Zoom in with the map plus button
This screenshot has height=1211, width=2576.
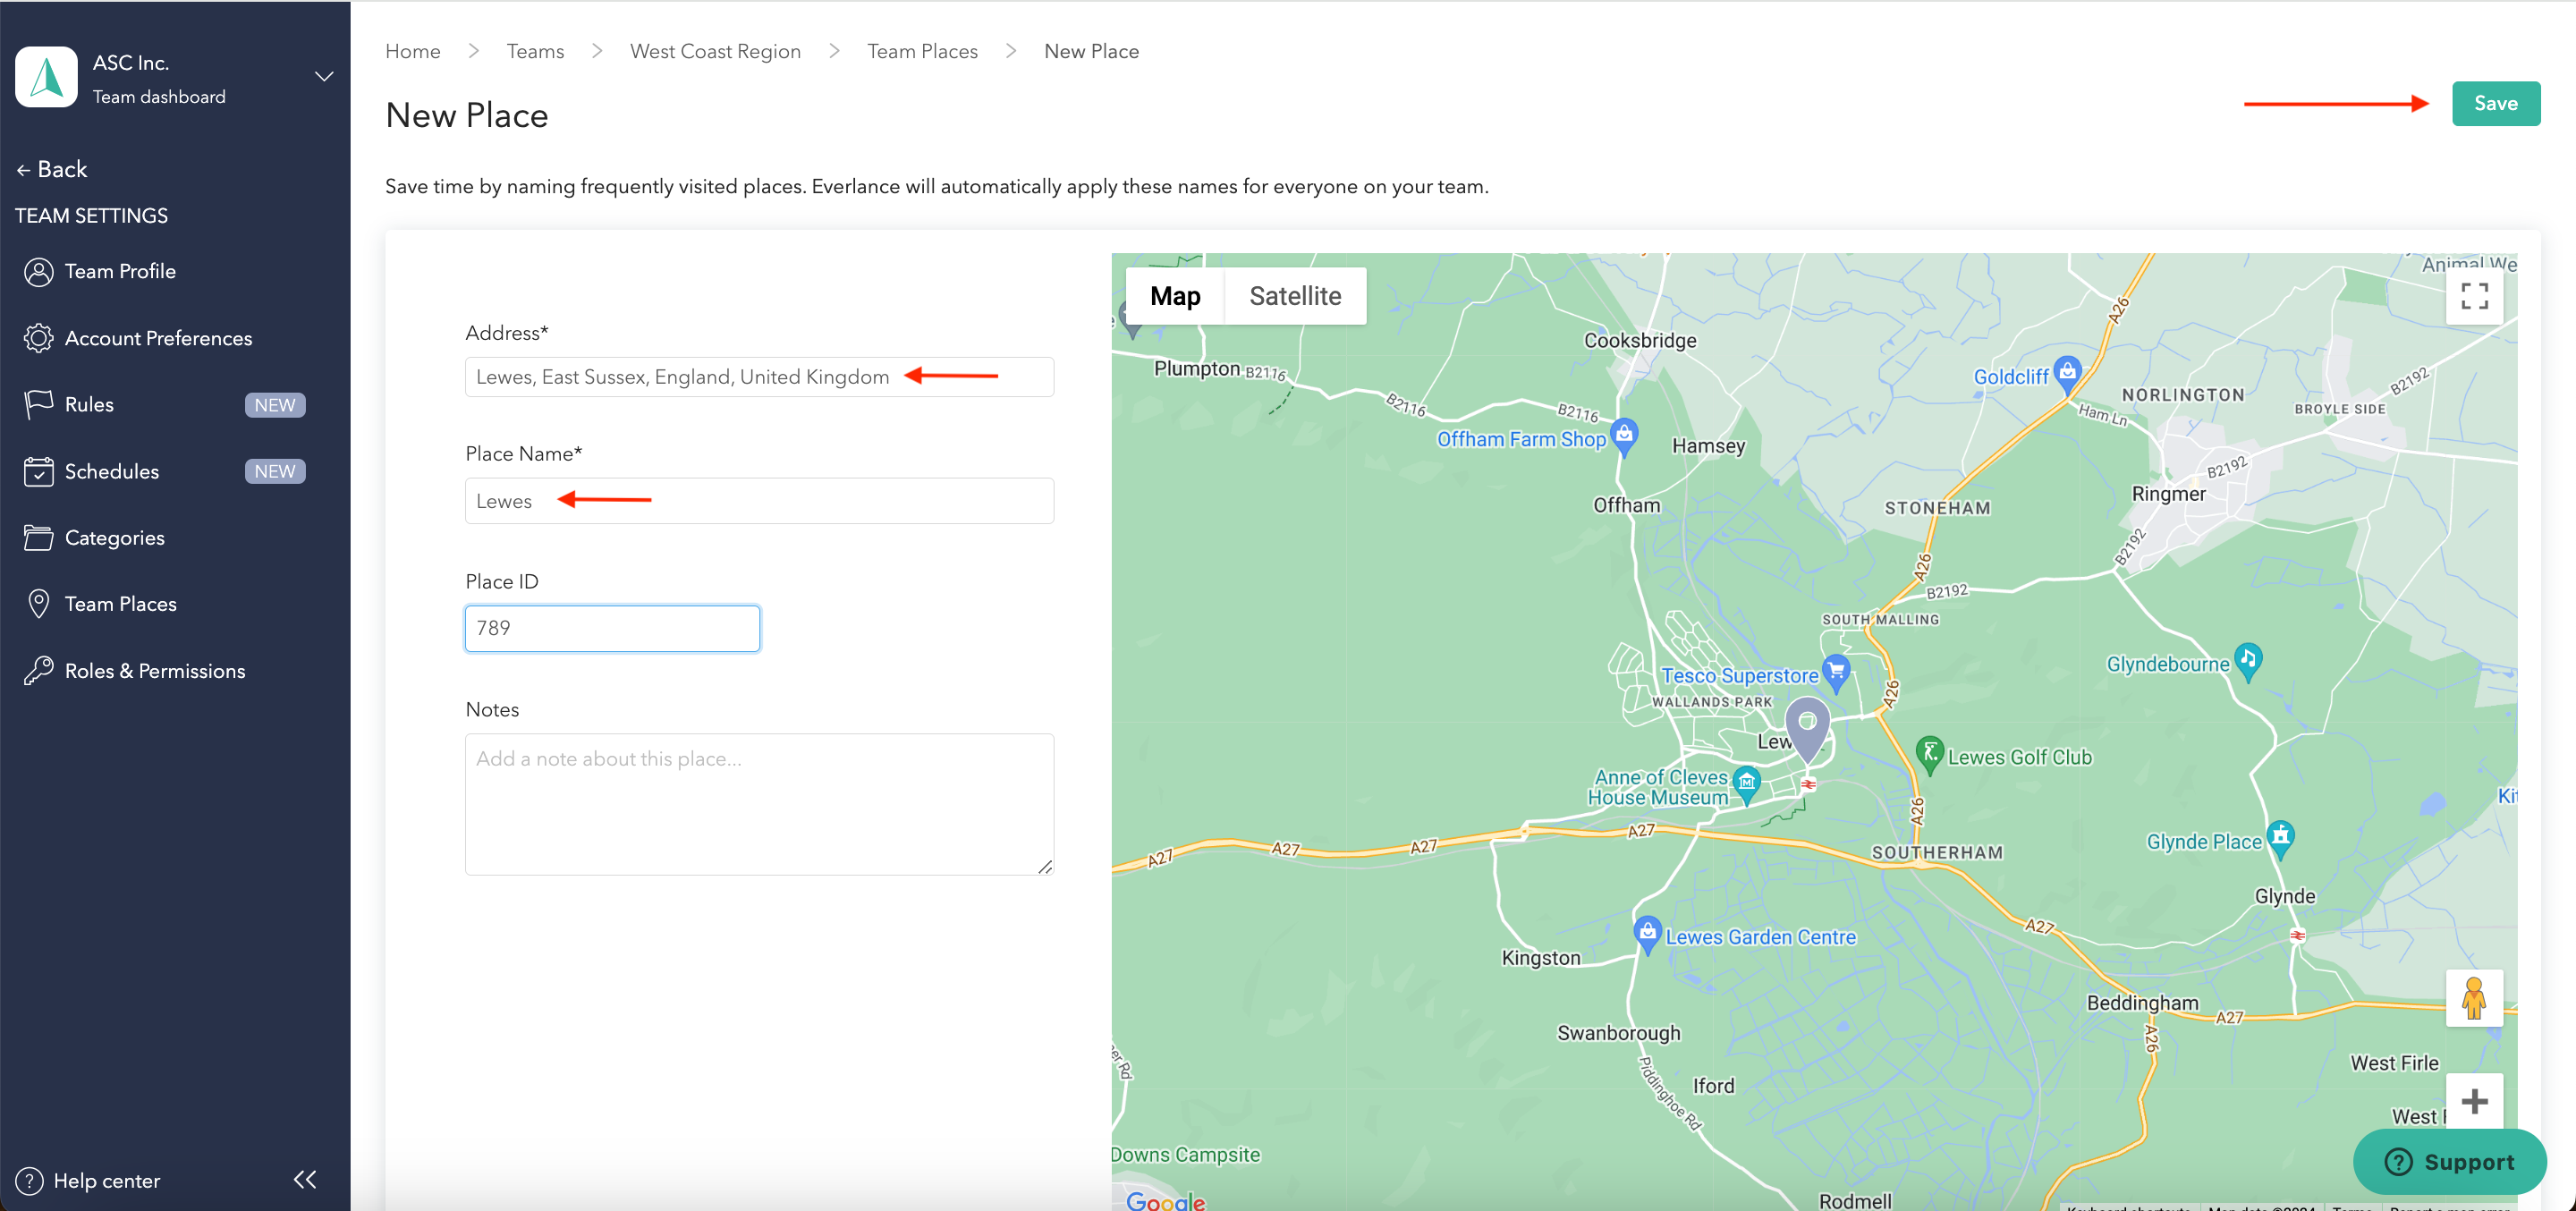coord(2473,1101)
